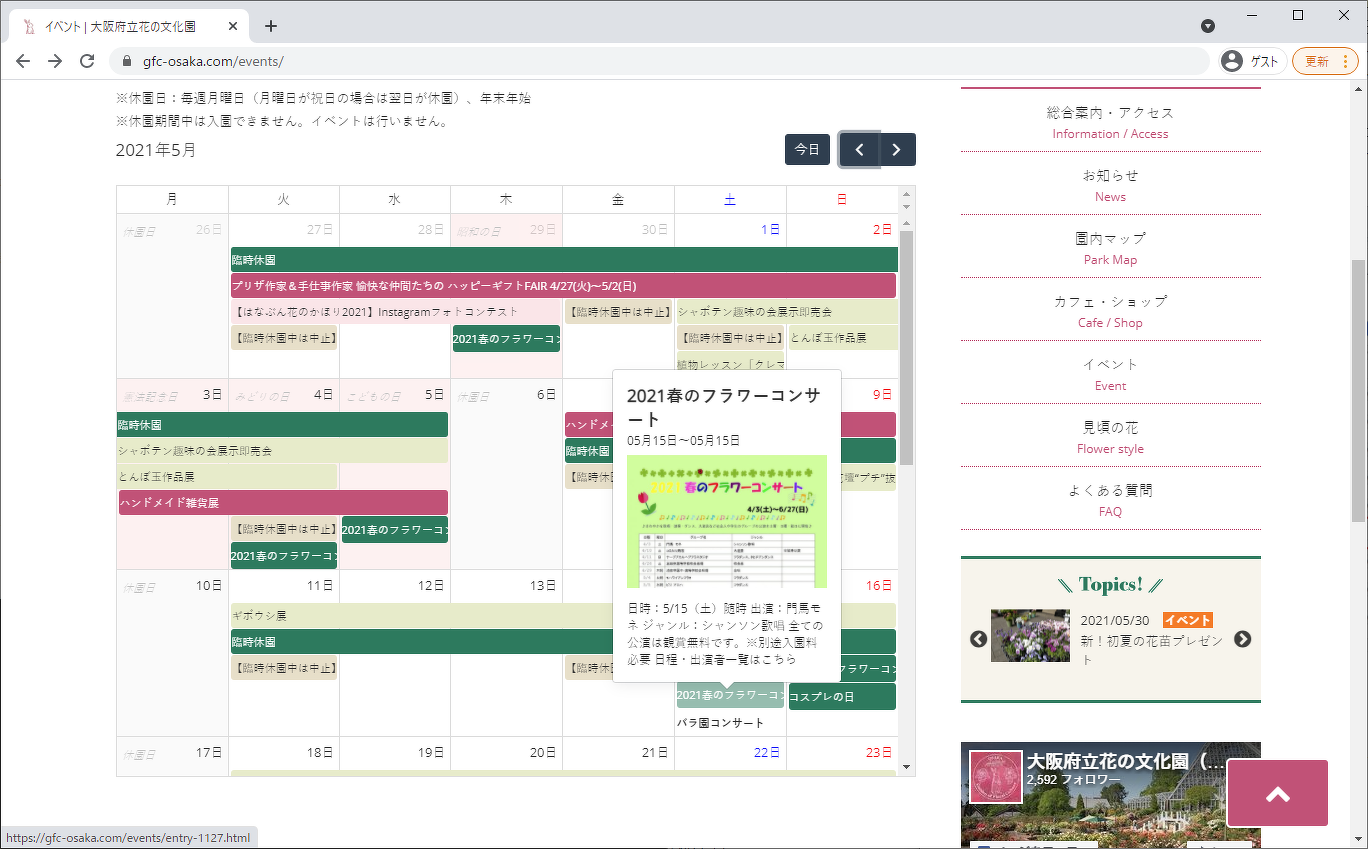Click the scroll-to-top pink arrow button
The width and height of the screenshot is (1368, 849).
(x=1277, y=794)
